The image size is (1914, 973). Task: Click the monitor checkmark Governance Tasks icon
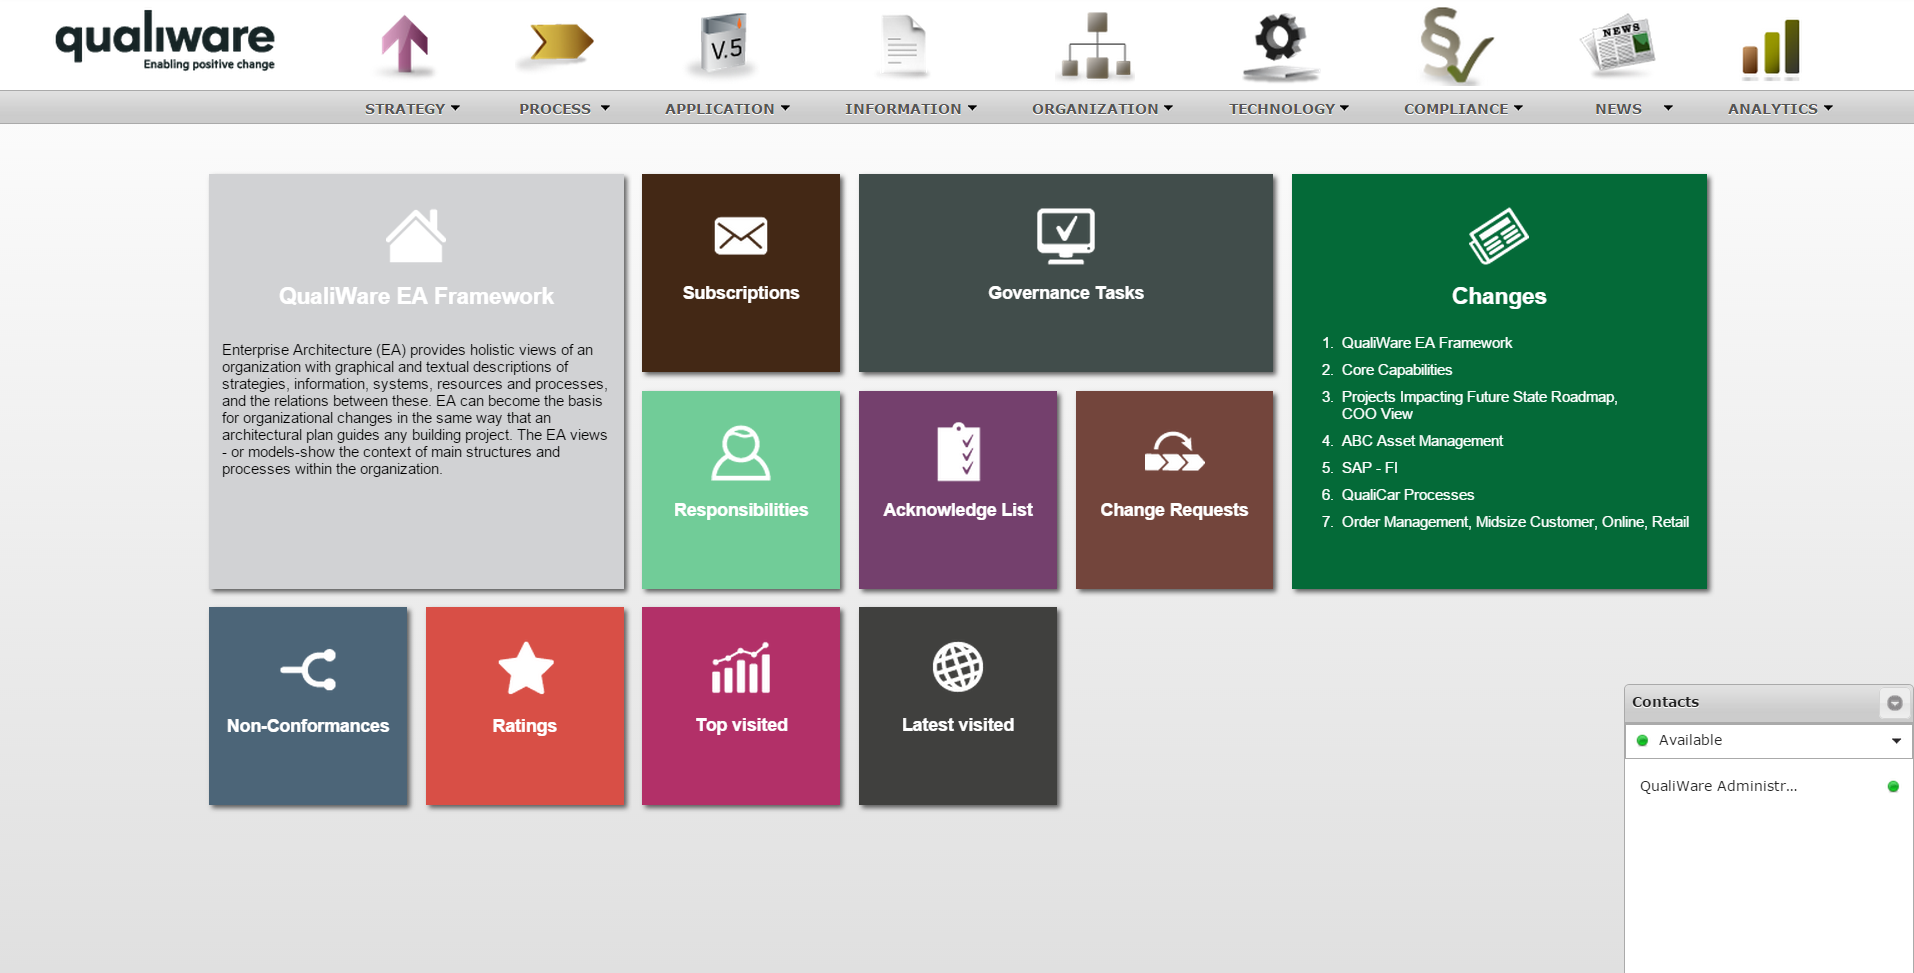tap(1066, 236)
